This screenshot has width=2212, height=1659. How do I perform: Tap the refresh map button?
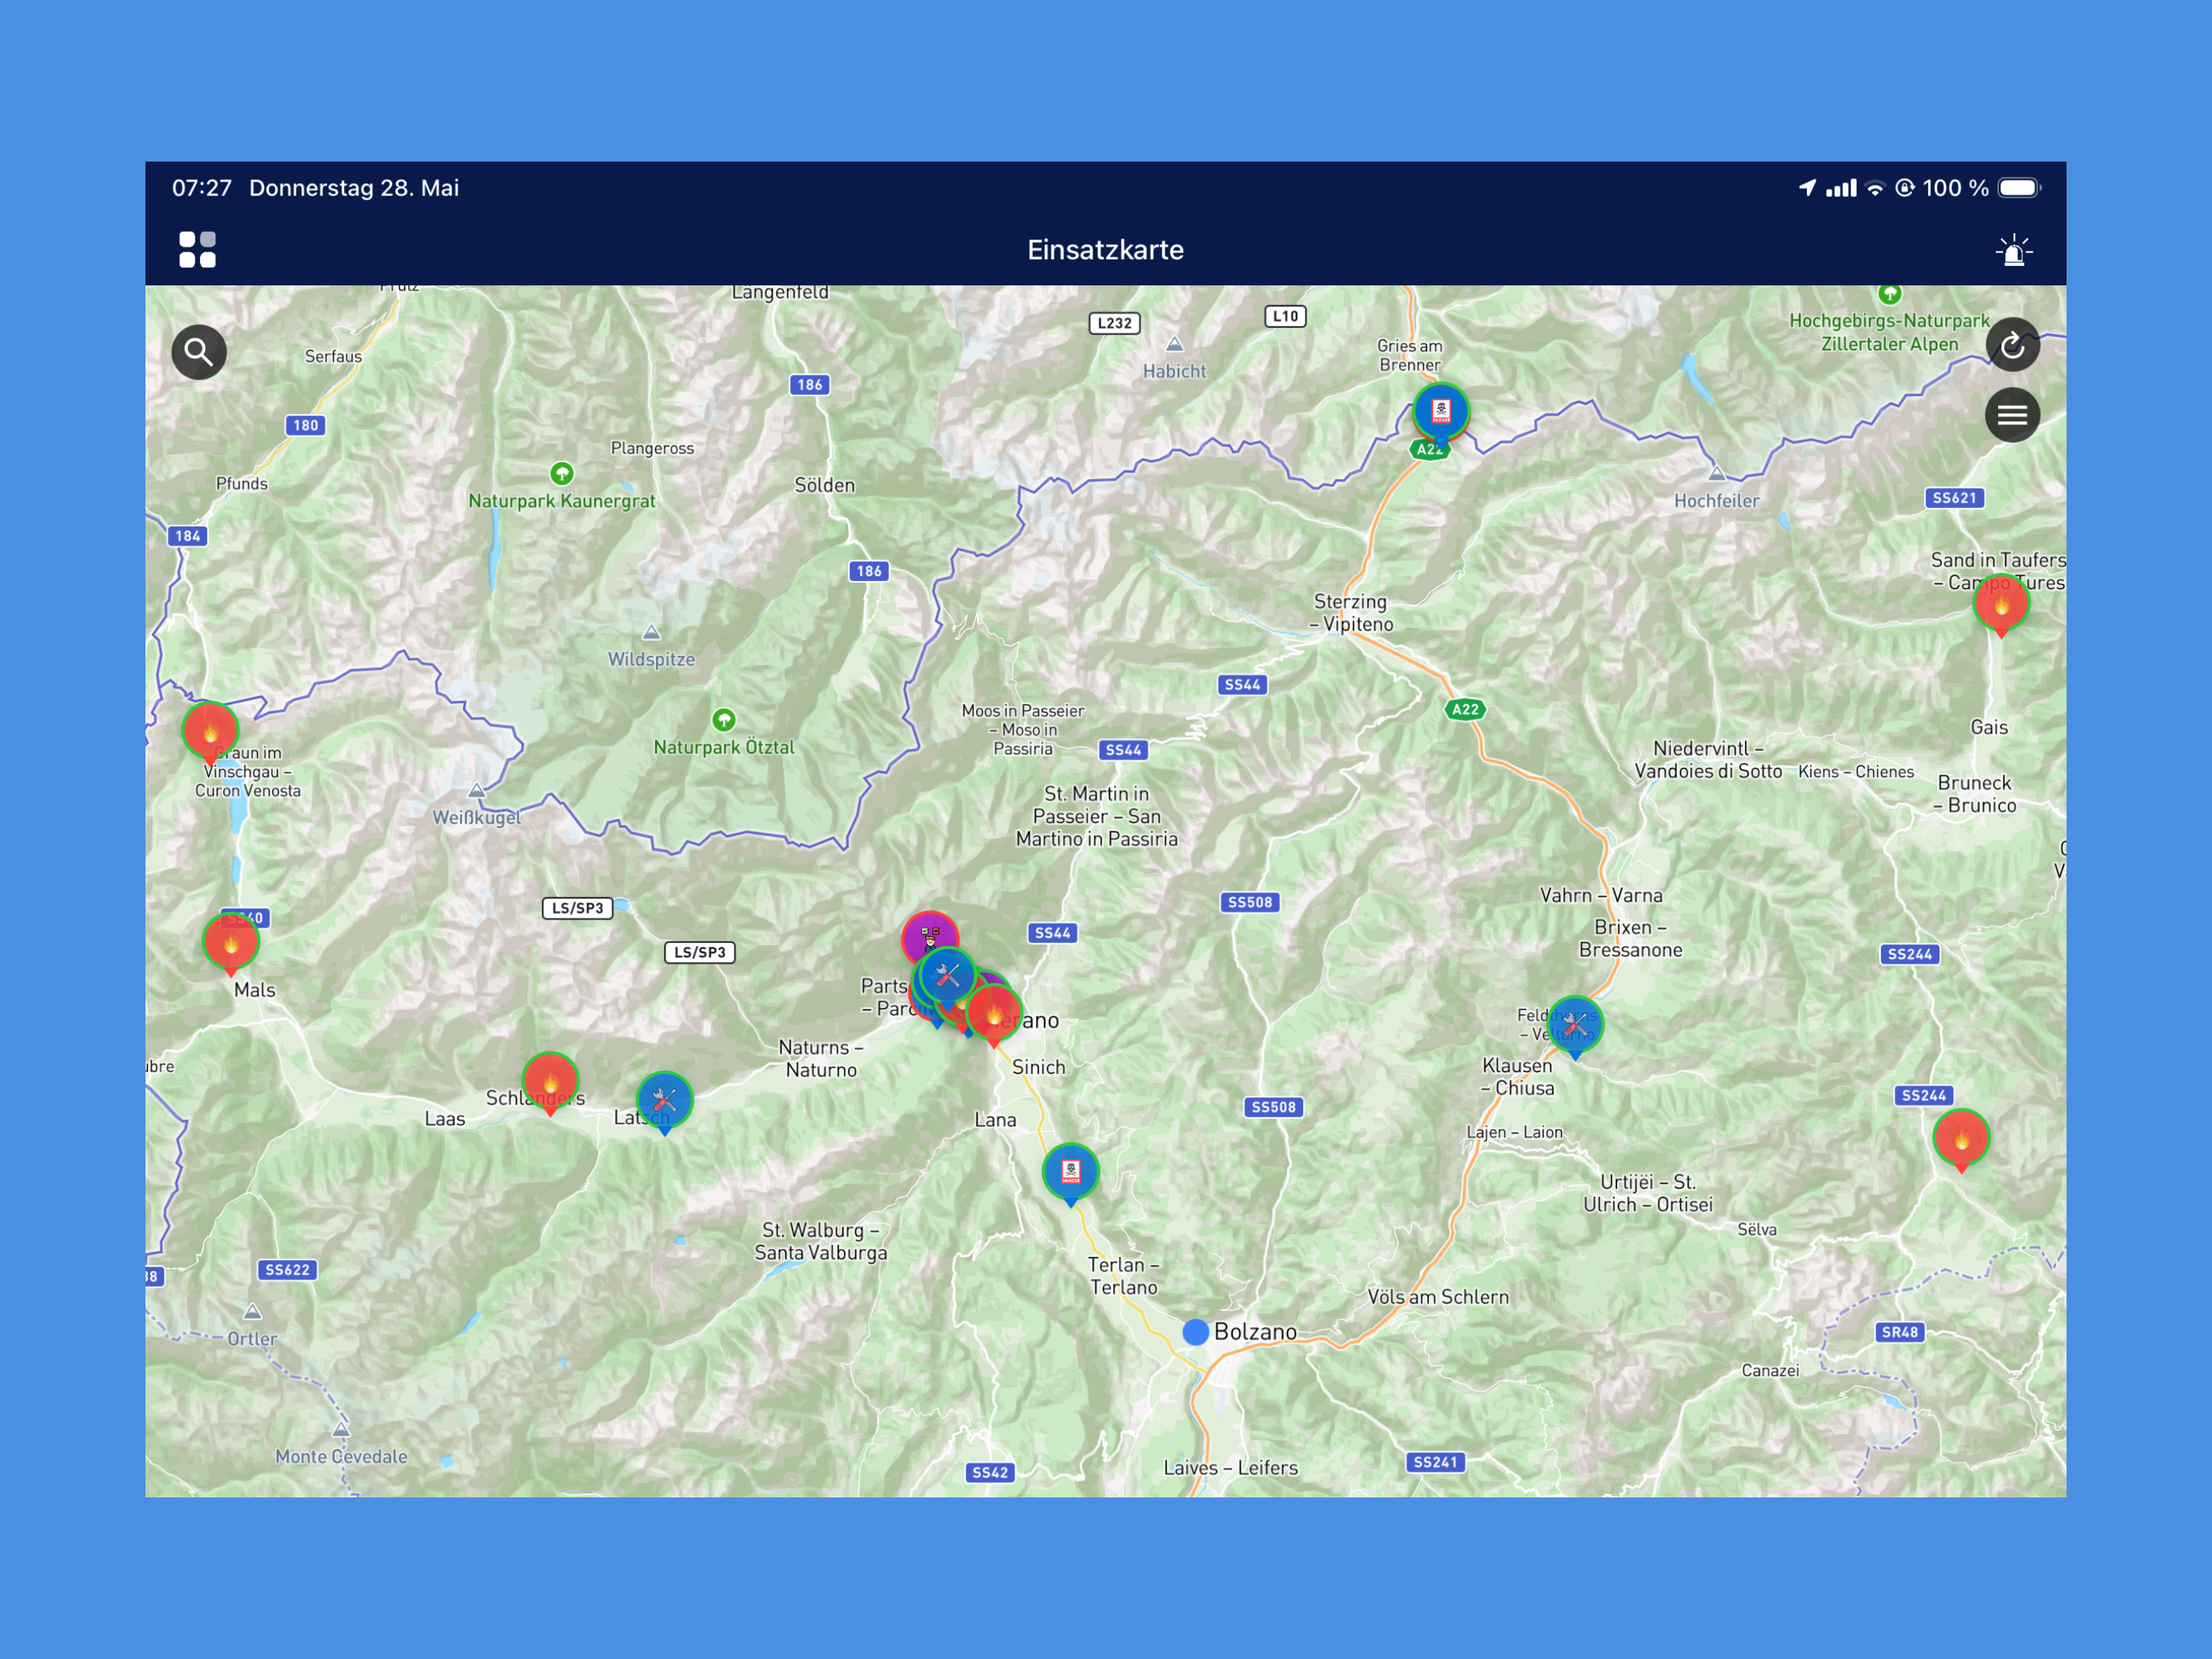[2012, 346]
